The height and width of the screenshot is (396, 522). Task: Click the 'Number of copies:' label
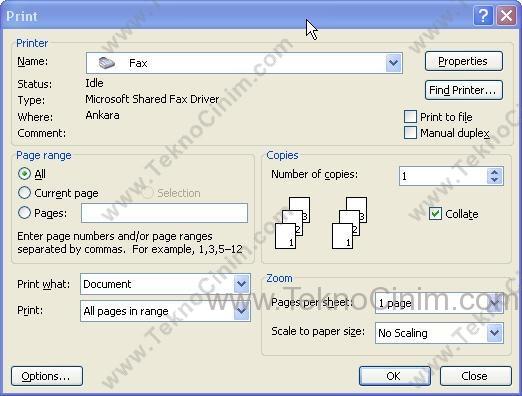click(x=314, y=174)
